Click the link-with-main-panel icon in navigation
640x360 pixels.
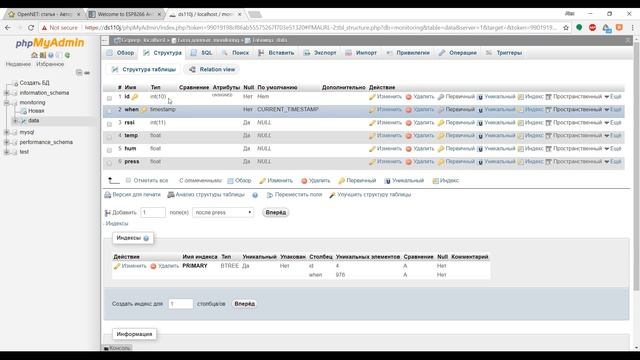(87, 73)
